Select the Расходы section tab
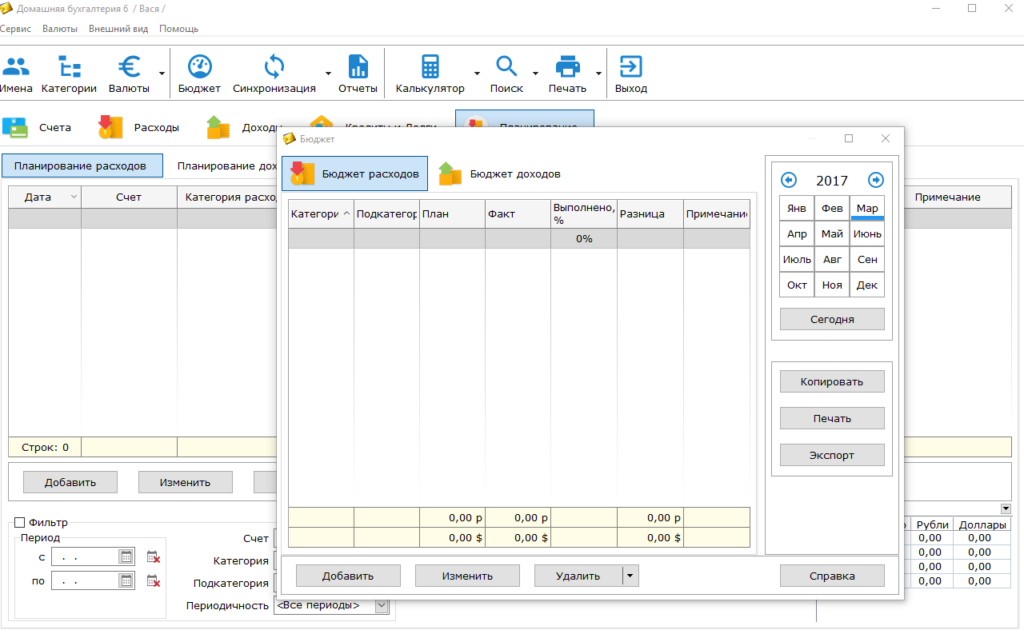Screen dimensions: 1024x634 click(x=138, y=127)
